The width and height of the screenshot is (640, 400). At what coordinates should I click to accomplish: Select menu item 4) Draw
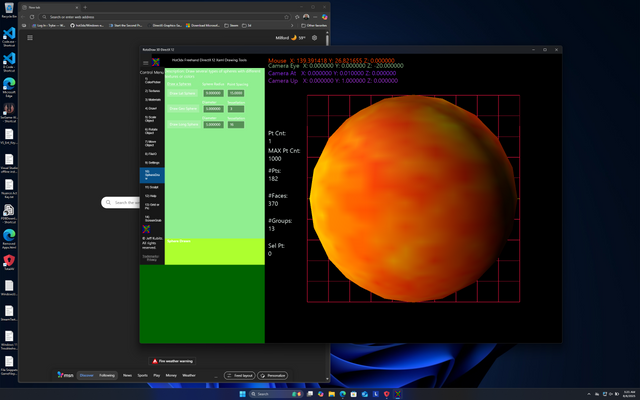tap(152, 109)
